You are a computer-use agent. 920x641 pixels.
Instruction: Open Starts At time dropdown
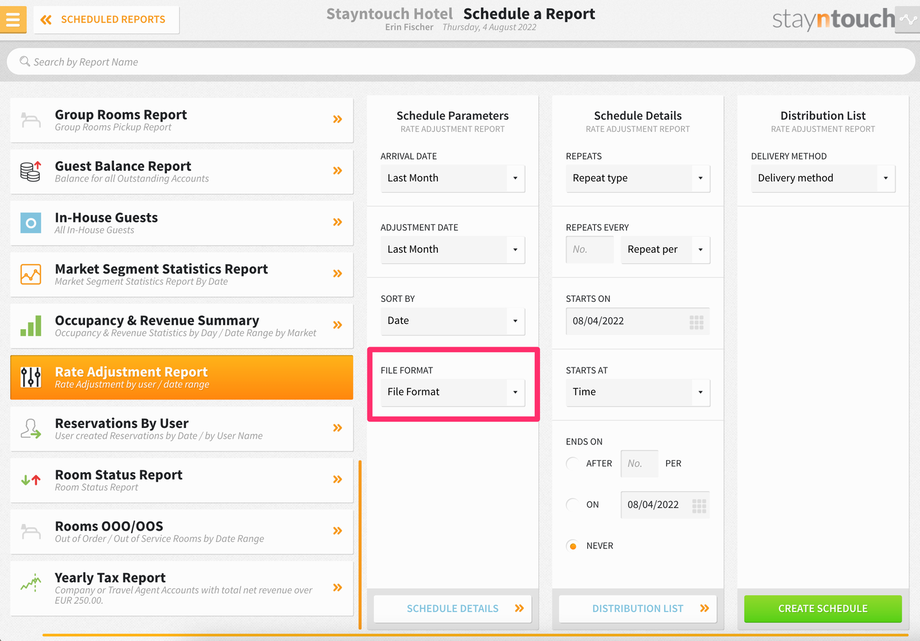coord(638,392)
